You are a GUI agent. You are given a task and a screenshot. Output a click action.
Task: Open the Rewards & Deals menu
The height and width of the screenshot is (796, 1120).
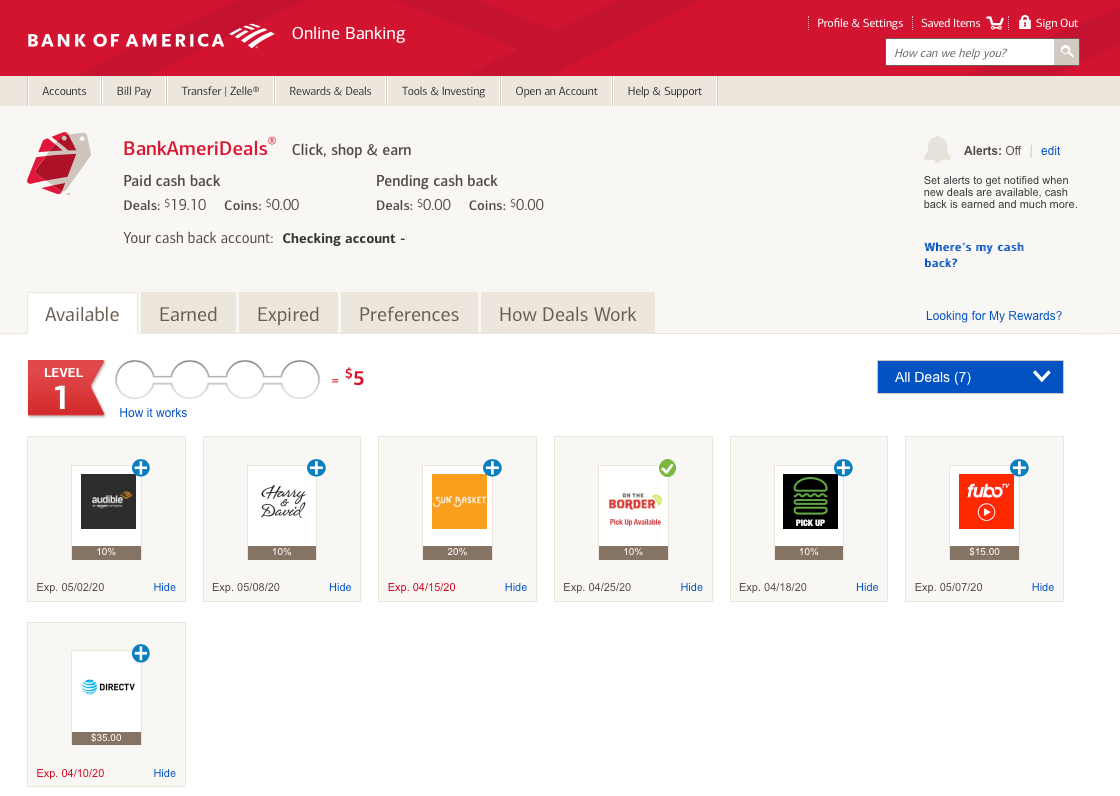(330, 91)
